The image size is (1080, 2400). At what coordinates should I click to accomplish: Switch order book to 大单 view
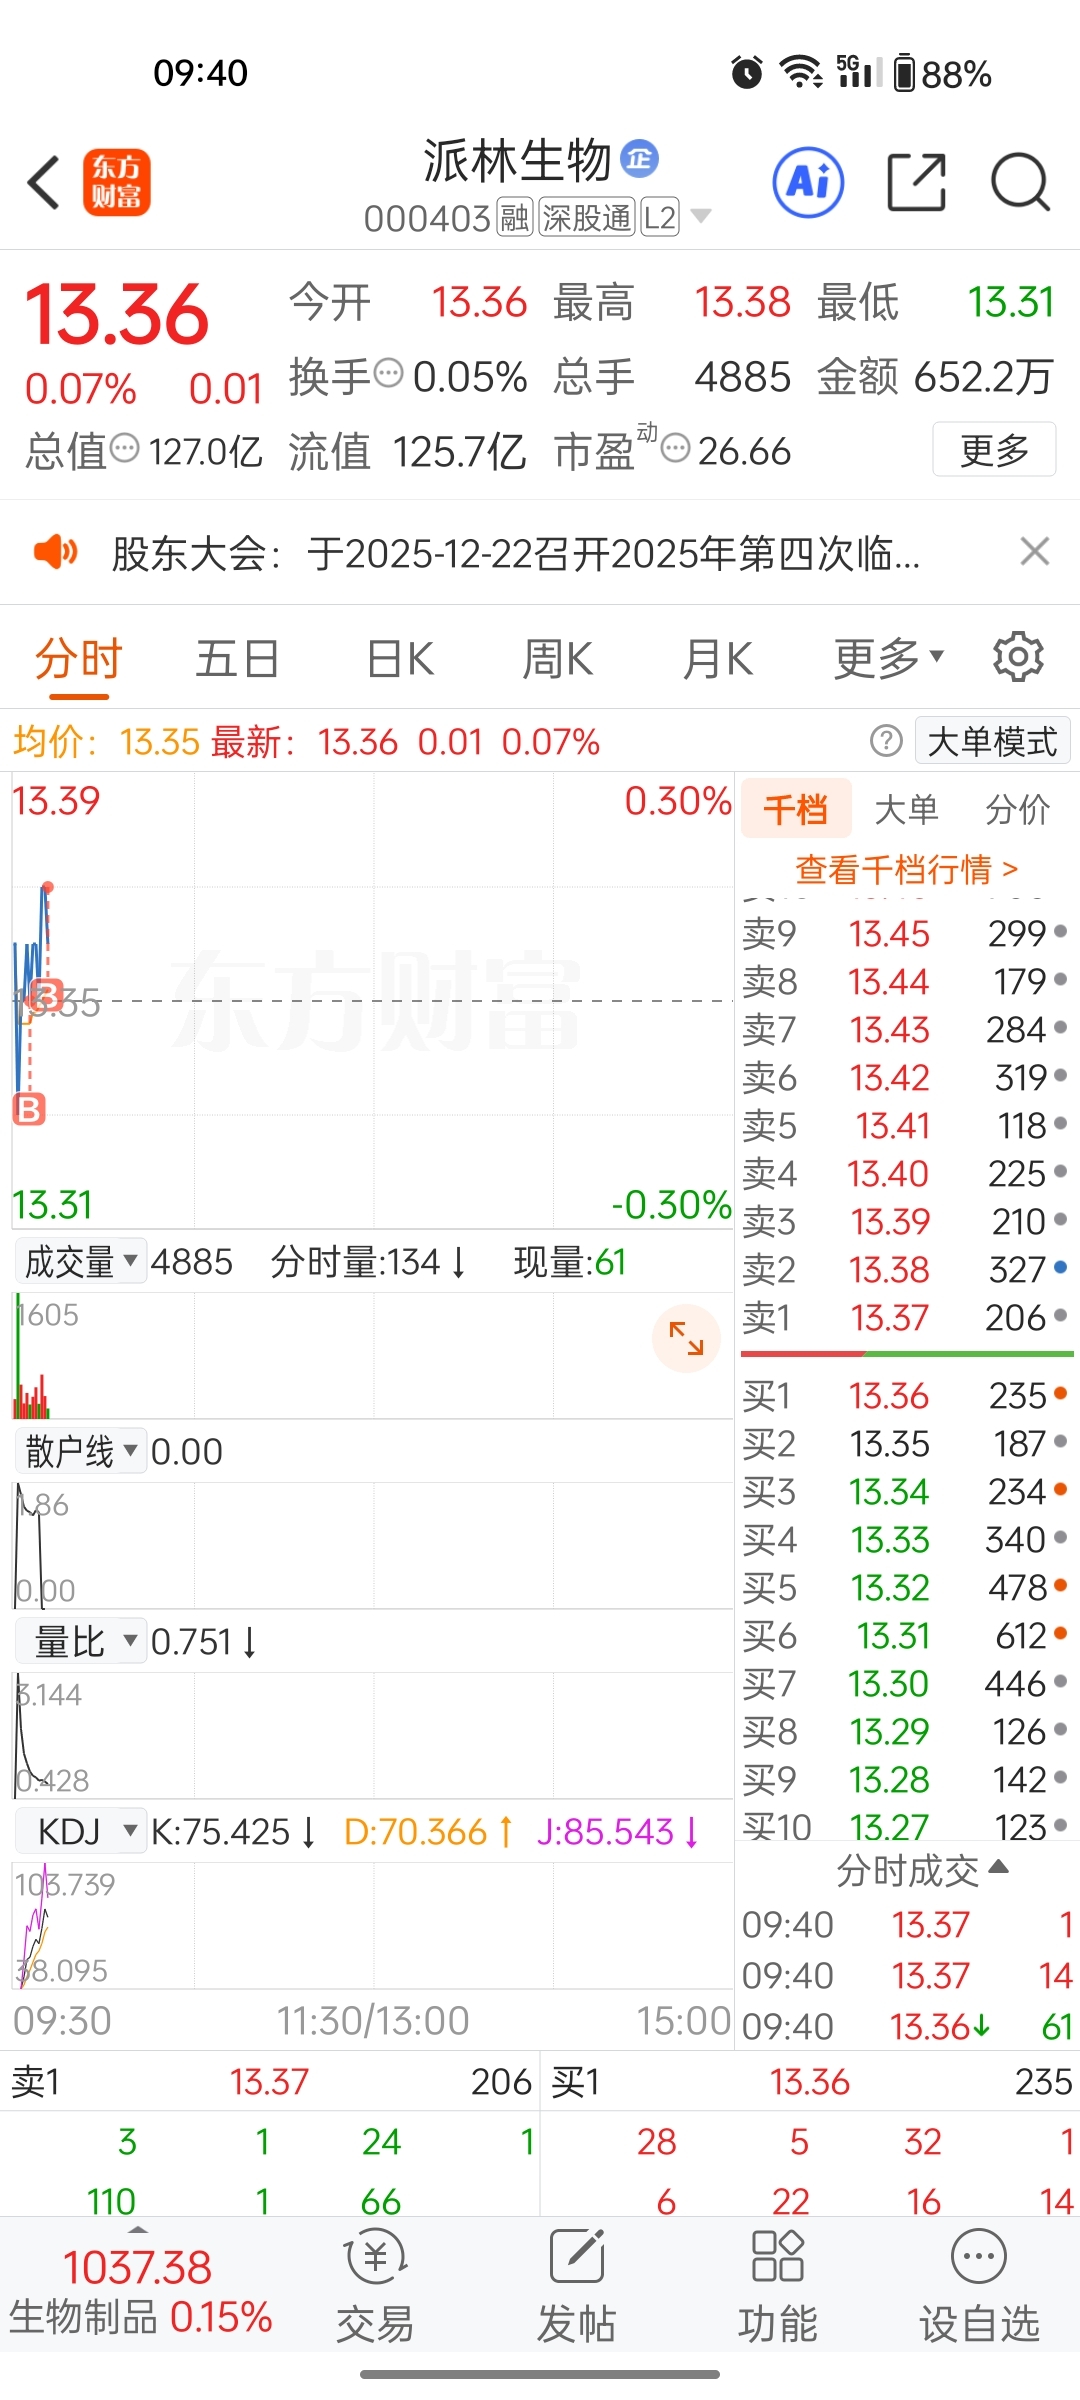[906, 810]
